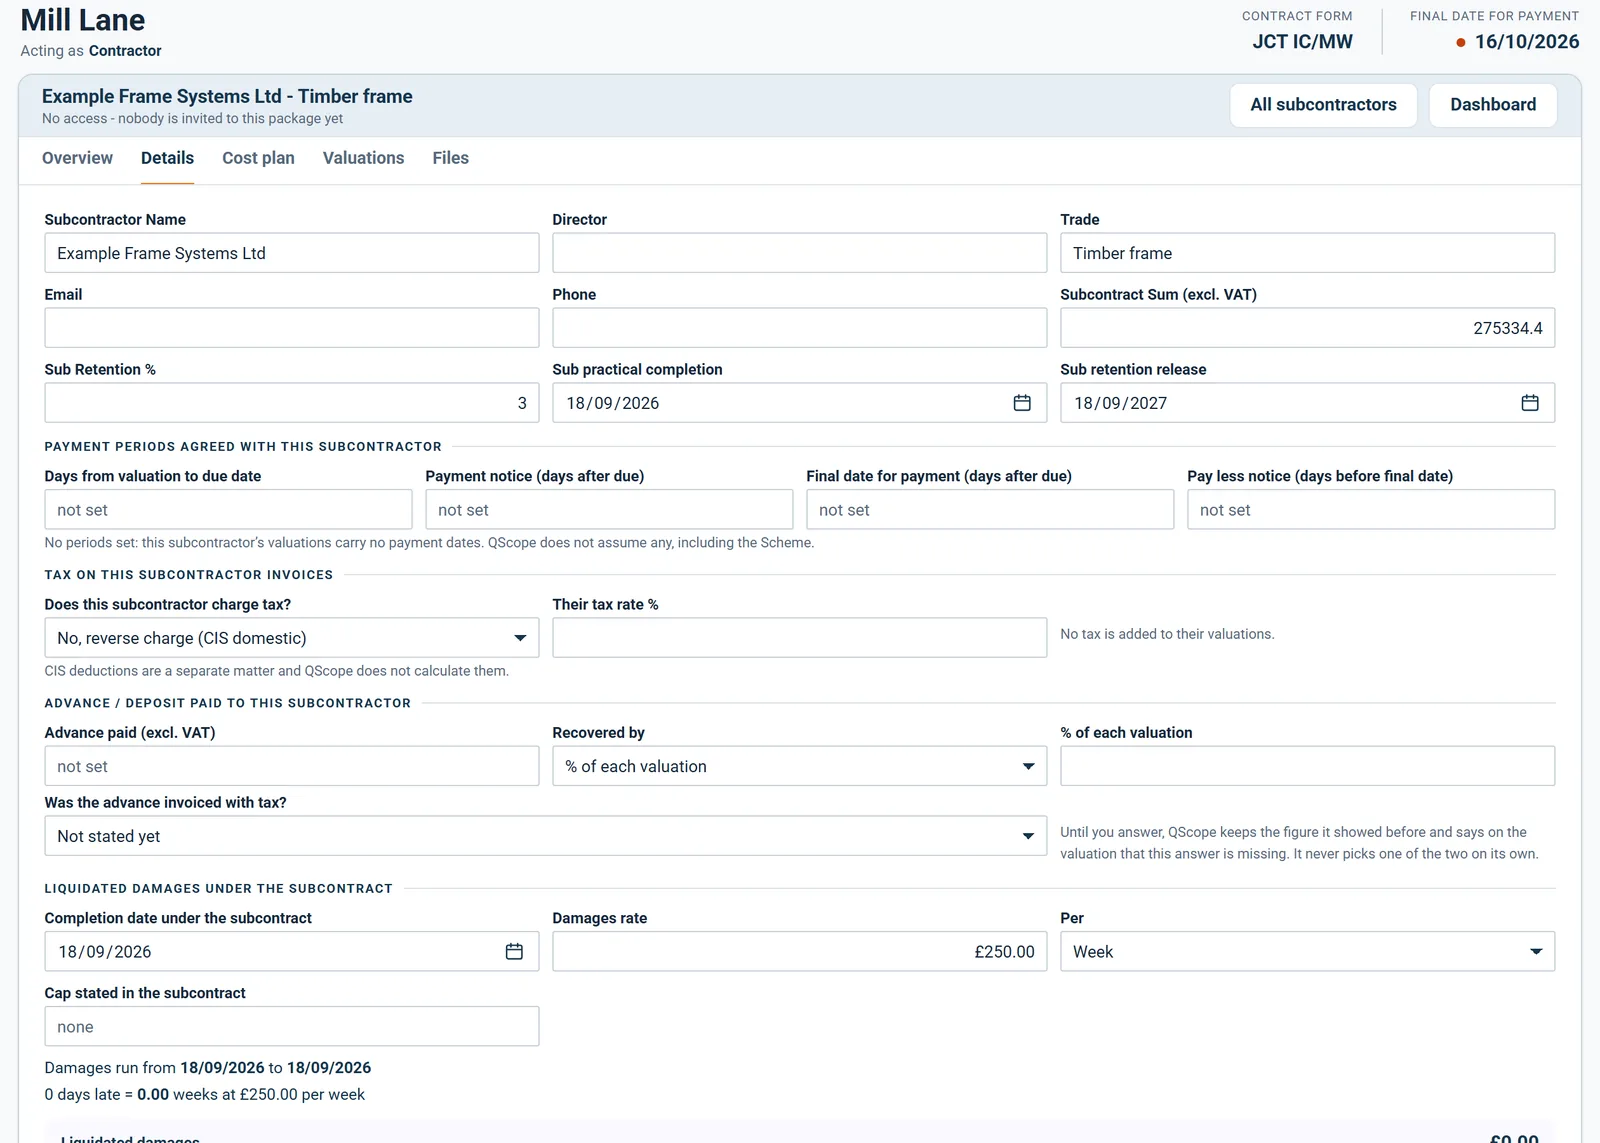Switch to the Overview tab

(x=77, y=158)
